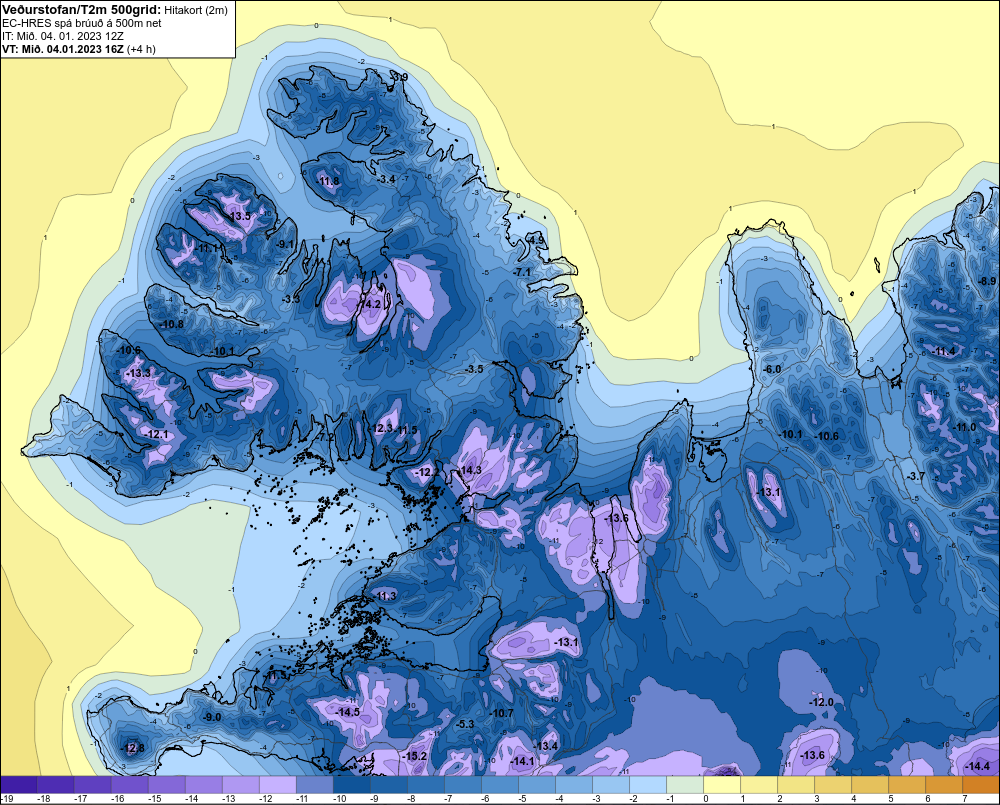Click the -14.5 temperature label
Image resolution: width=1000 pixels, height=805 pixels.
coord(348,712)
